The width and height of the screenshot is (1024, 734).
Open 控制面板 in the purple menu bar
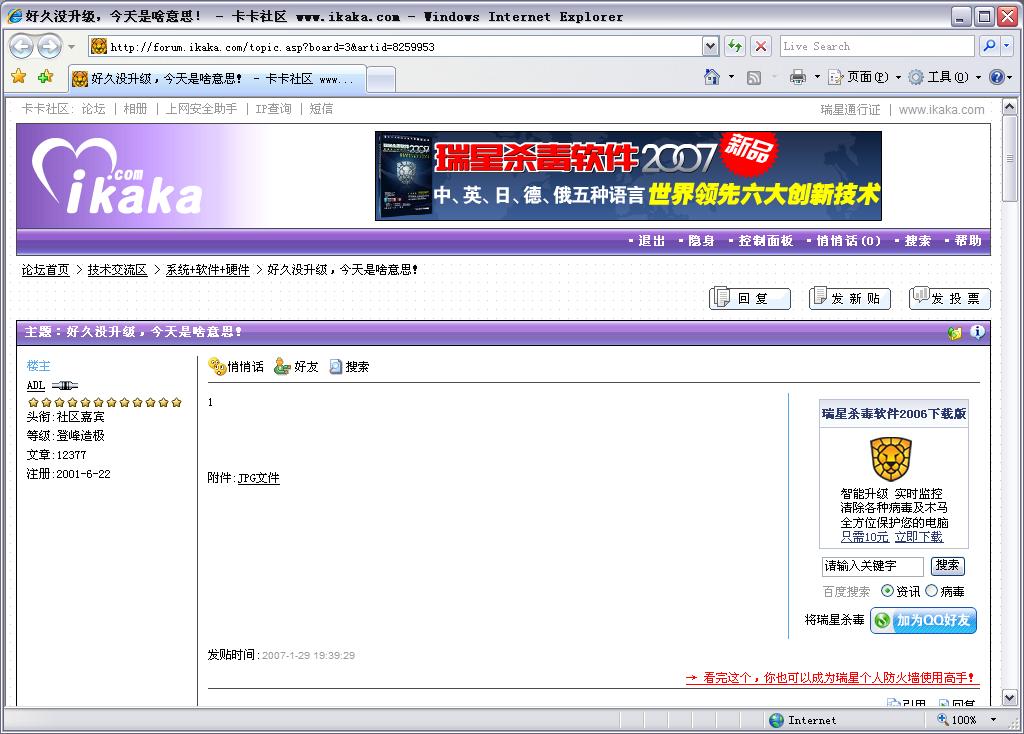(x=765, y=241)
